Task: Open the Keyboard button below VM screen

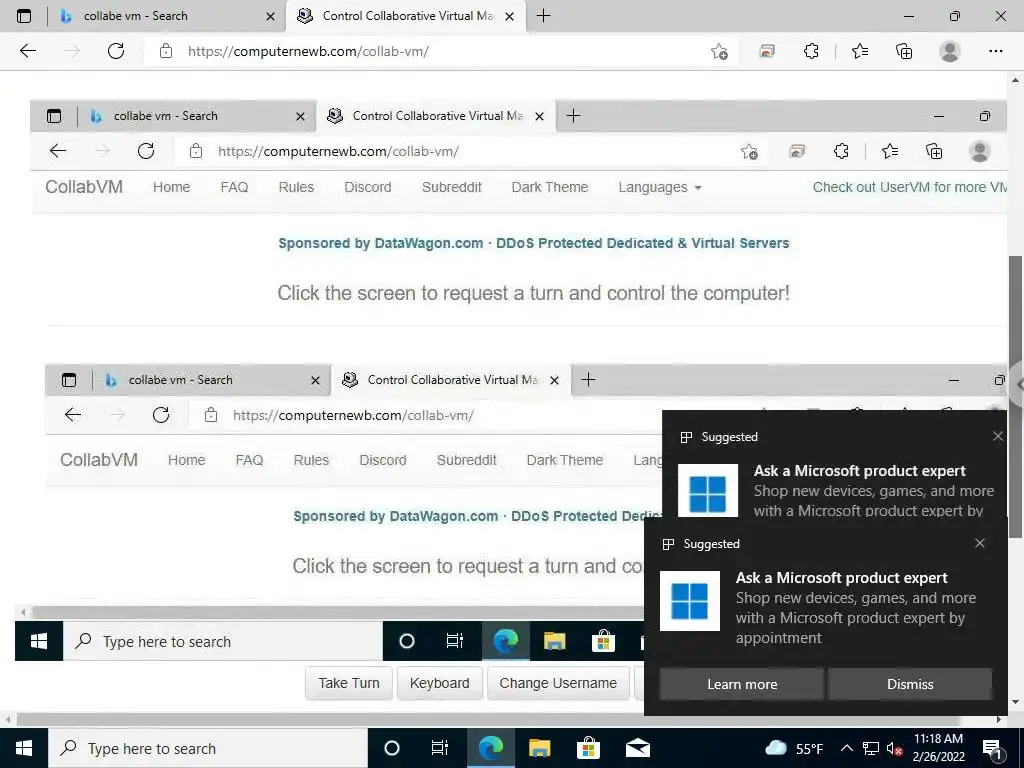Action: pyautogui.click(x=440, y=683)
